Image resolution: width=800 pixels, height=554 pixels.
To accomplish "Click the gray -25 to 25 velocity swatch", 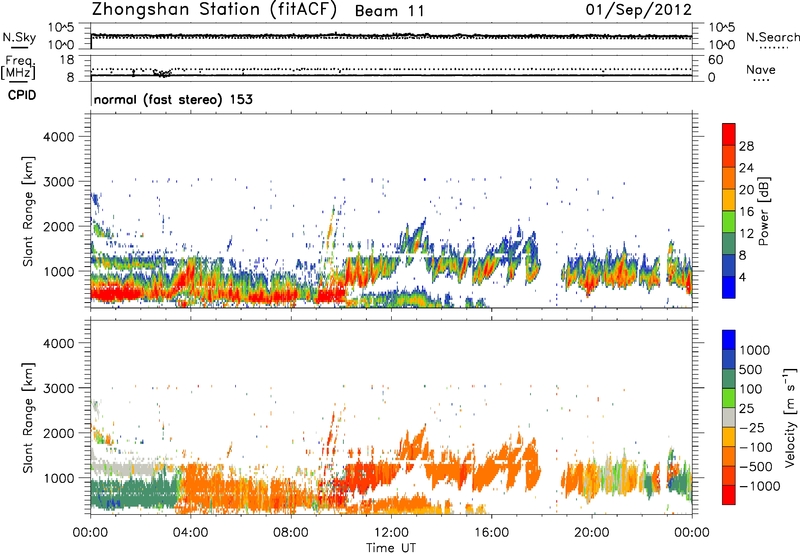I will pos(729,417).
